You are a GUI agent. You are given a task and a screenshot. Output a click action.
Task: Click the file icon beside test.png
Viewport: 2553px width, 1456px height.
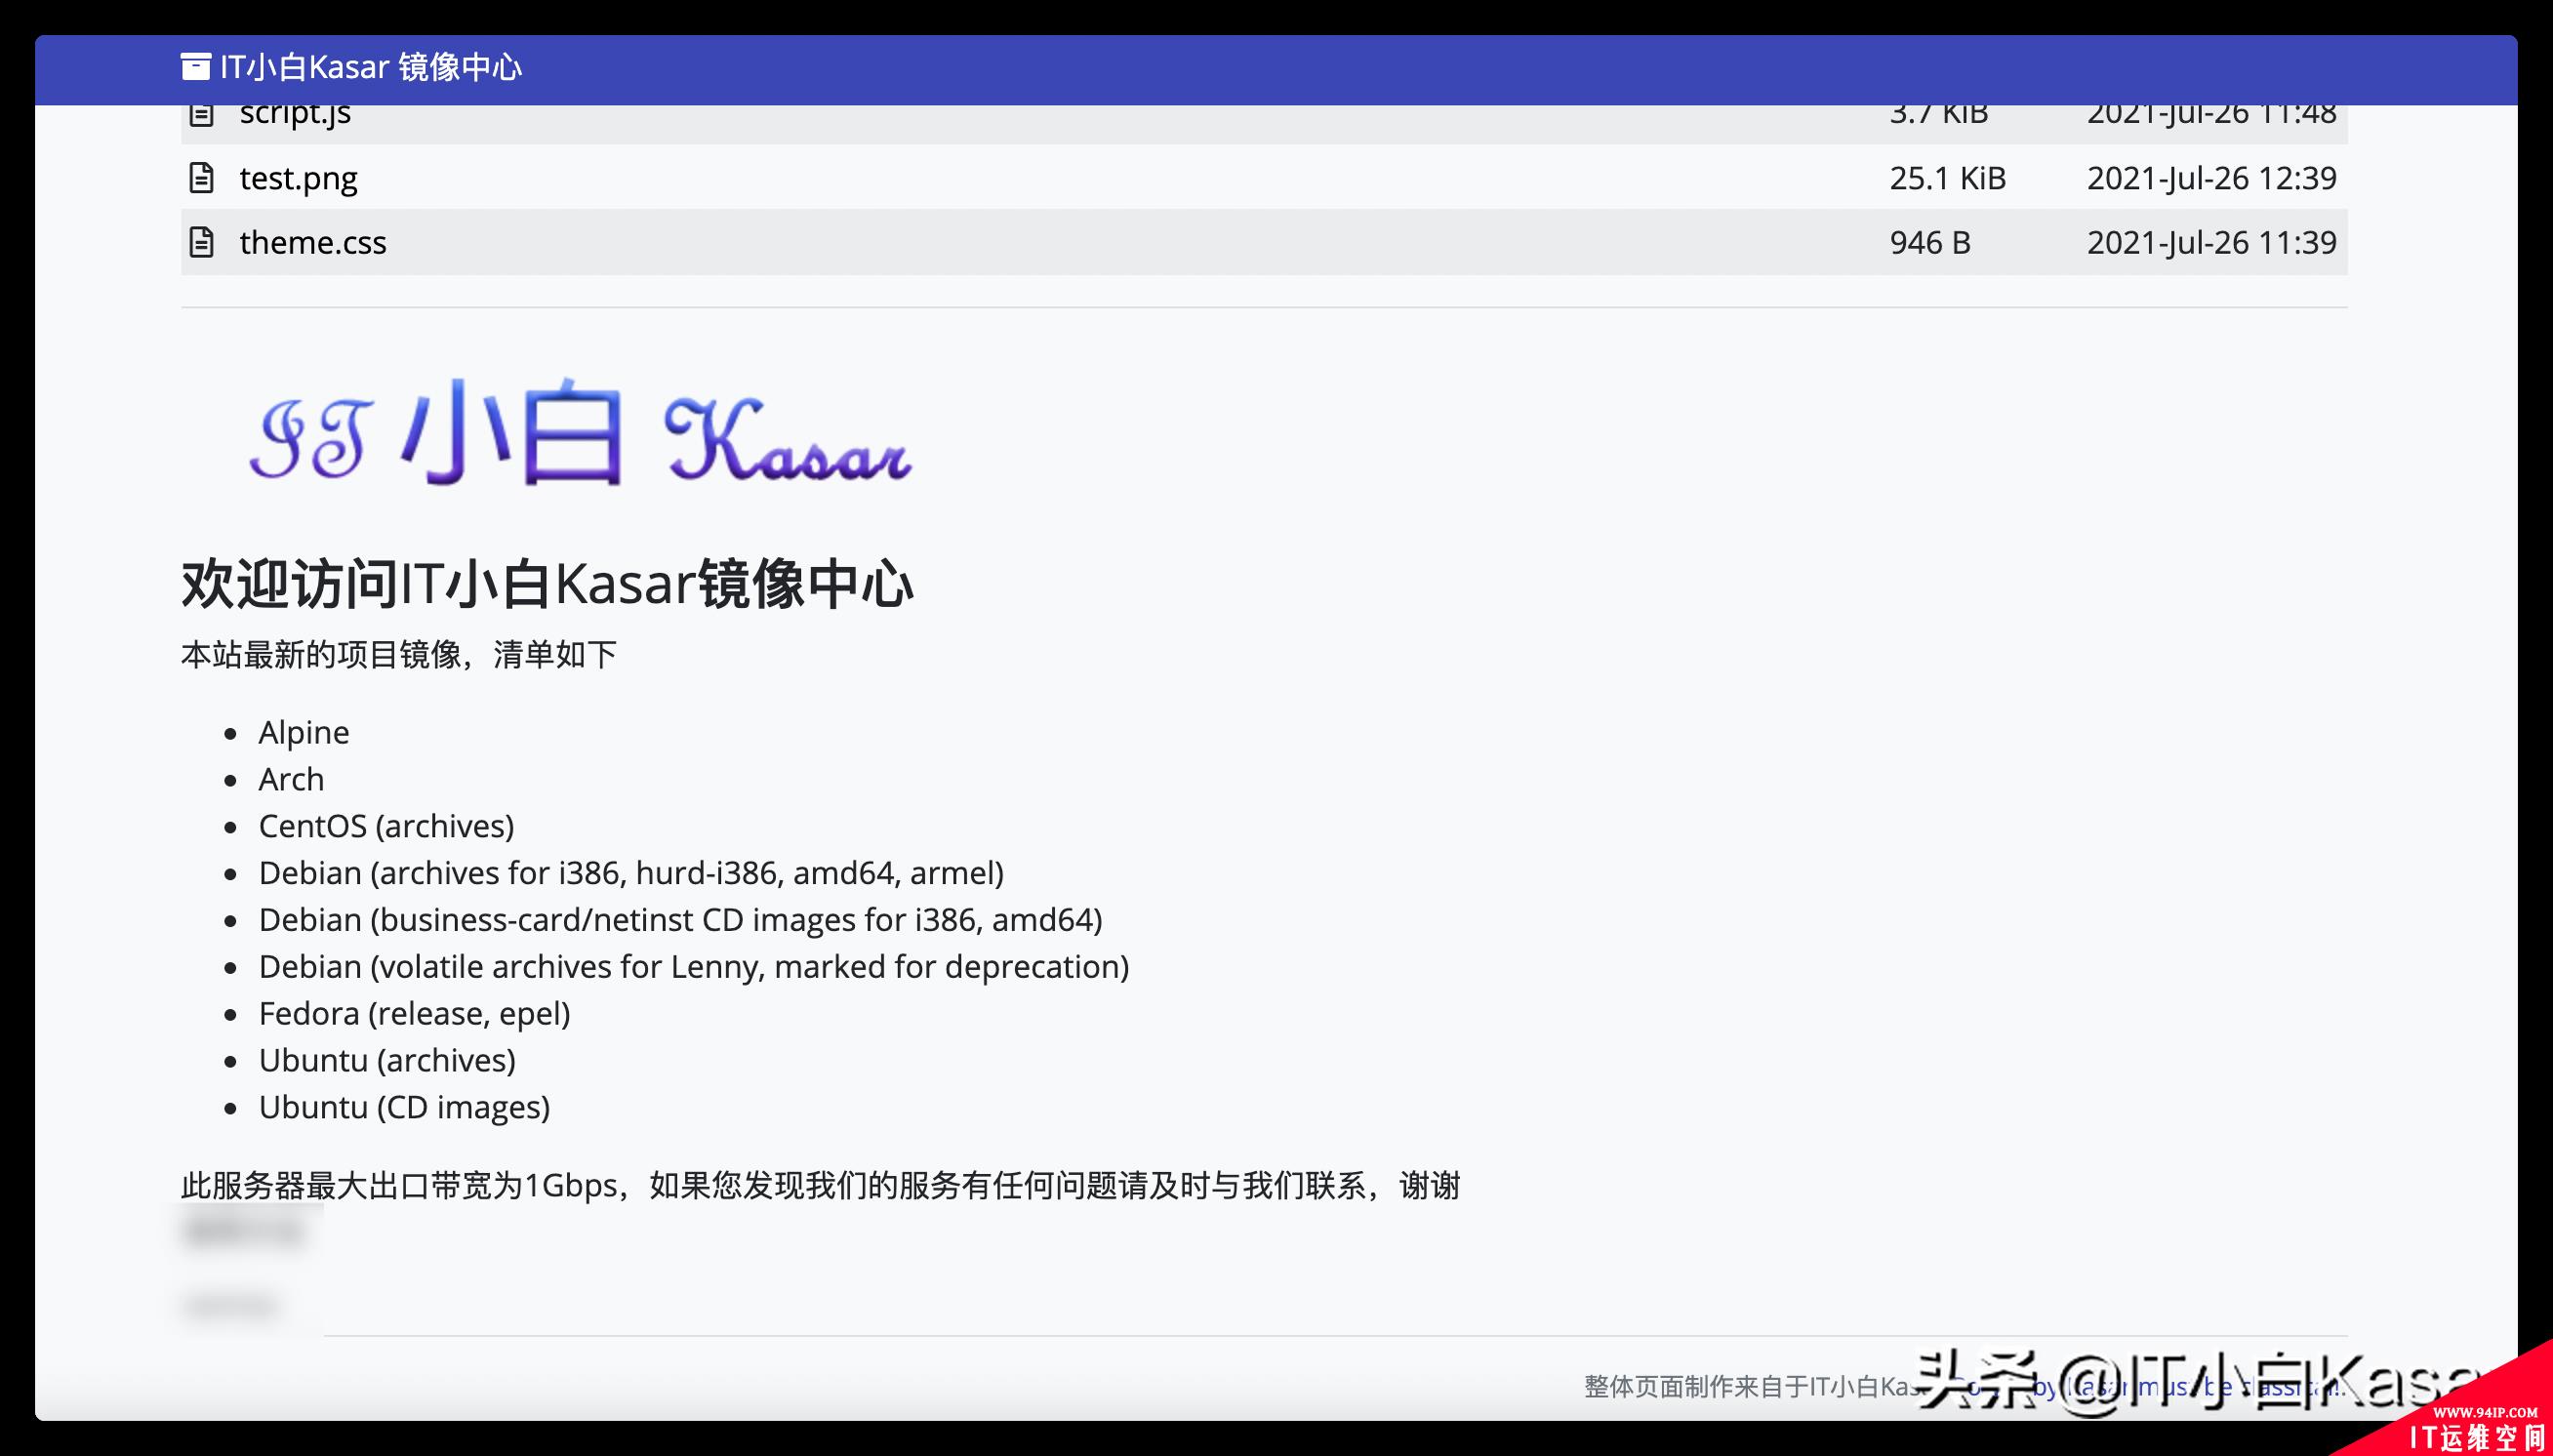(x=201, y=178)
